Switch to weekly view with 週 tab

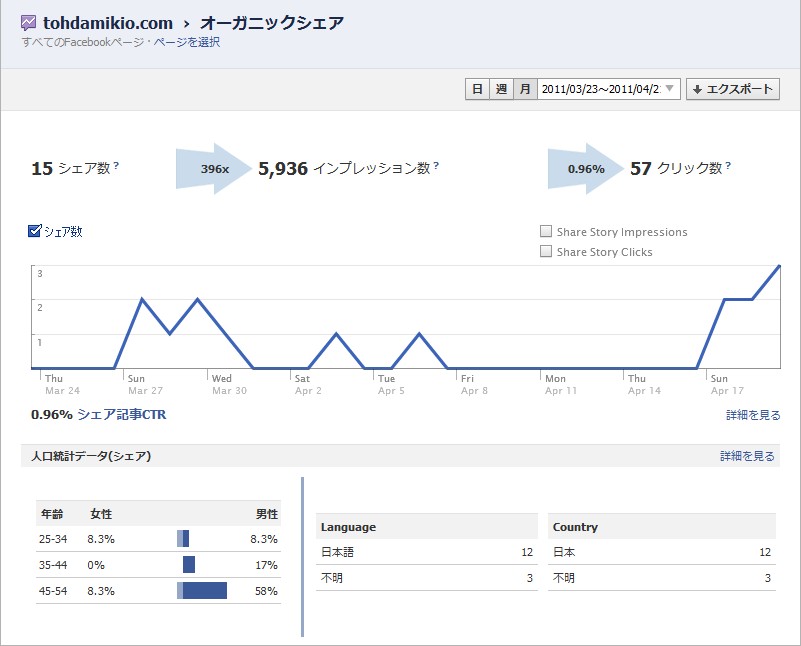click(x=501, y=89)
